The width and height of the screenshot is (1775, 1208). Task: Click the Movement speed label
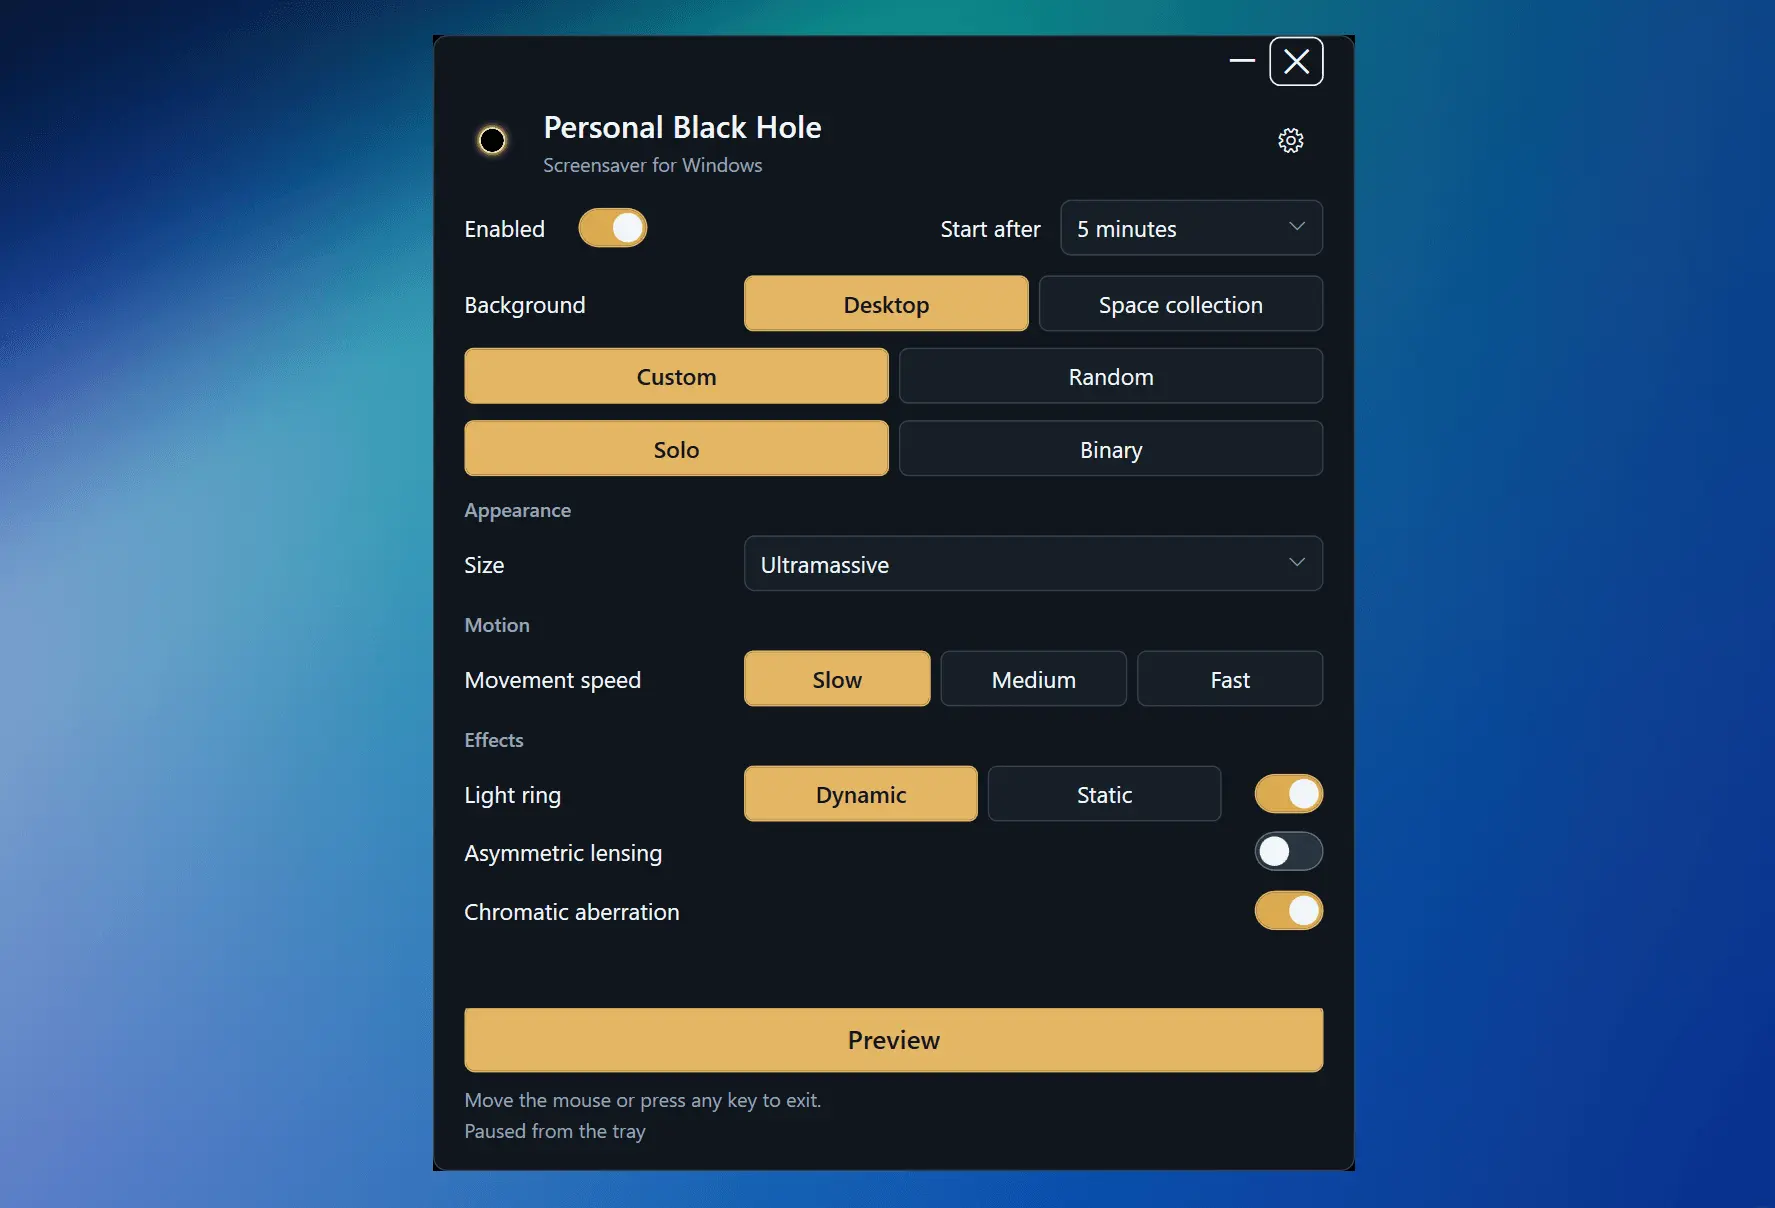[x=552, y=680]
